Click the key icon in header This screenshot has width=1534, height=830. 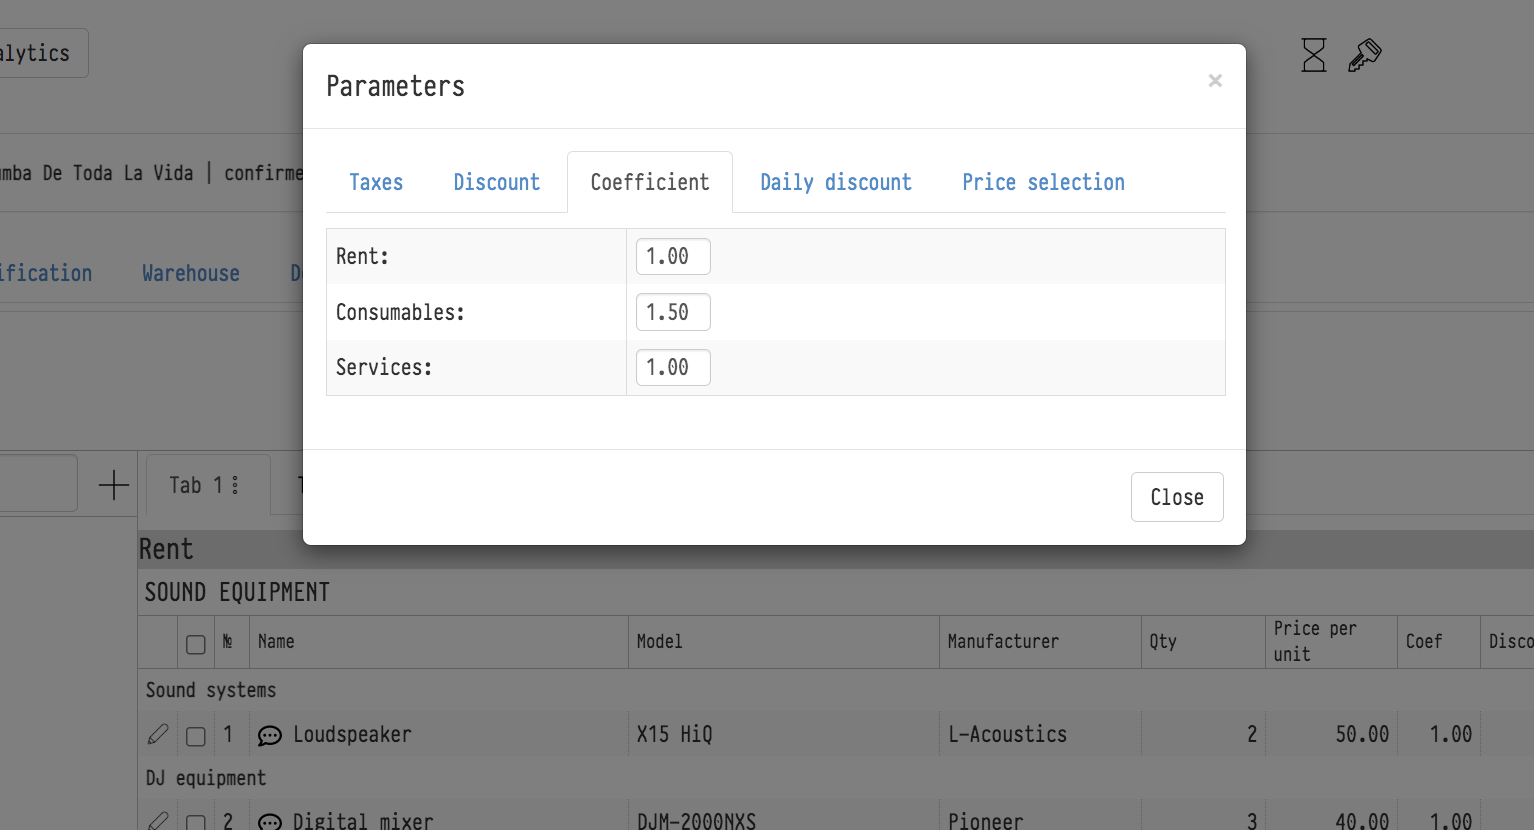tap(1364, 55)
